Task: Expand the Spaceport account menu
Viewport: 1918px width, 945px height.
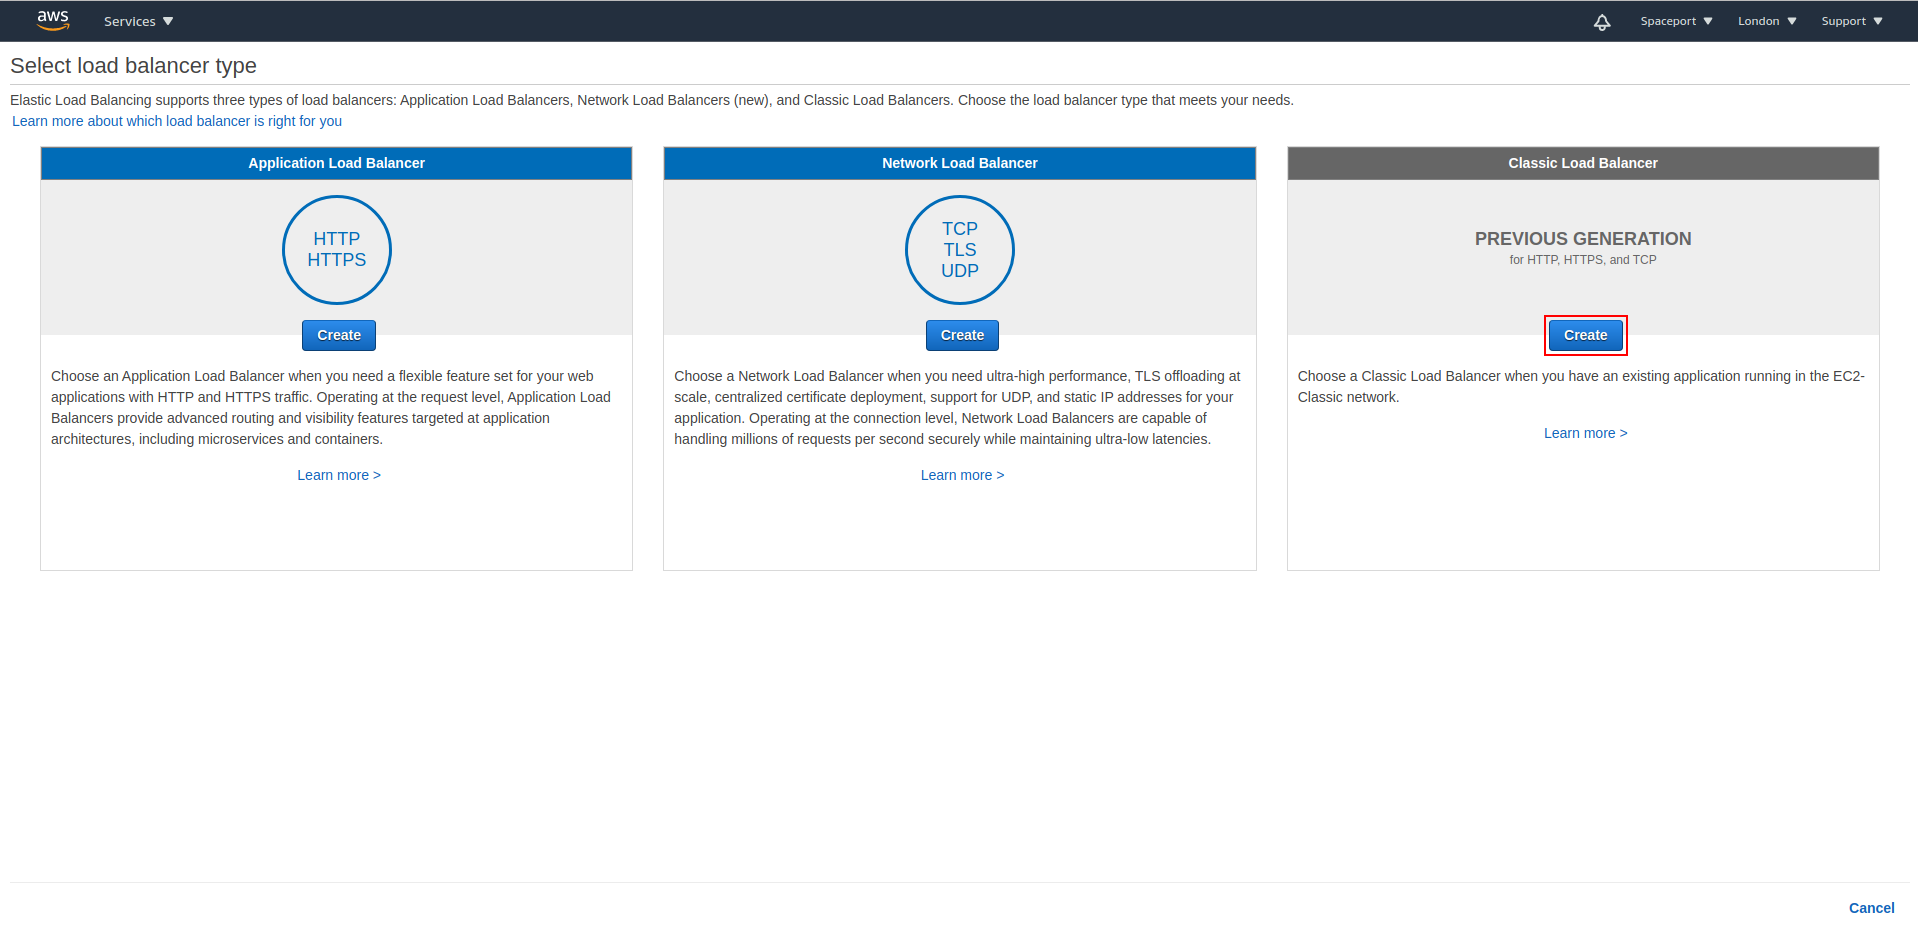Action: (x=1676, y=21)
